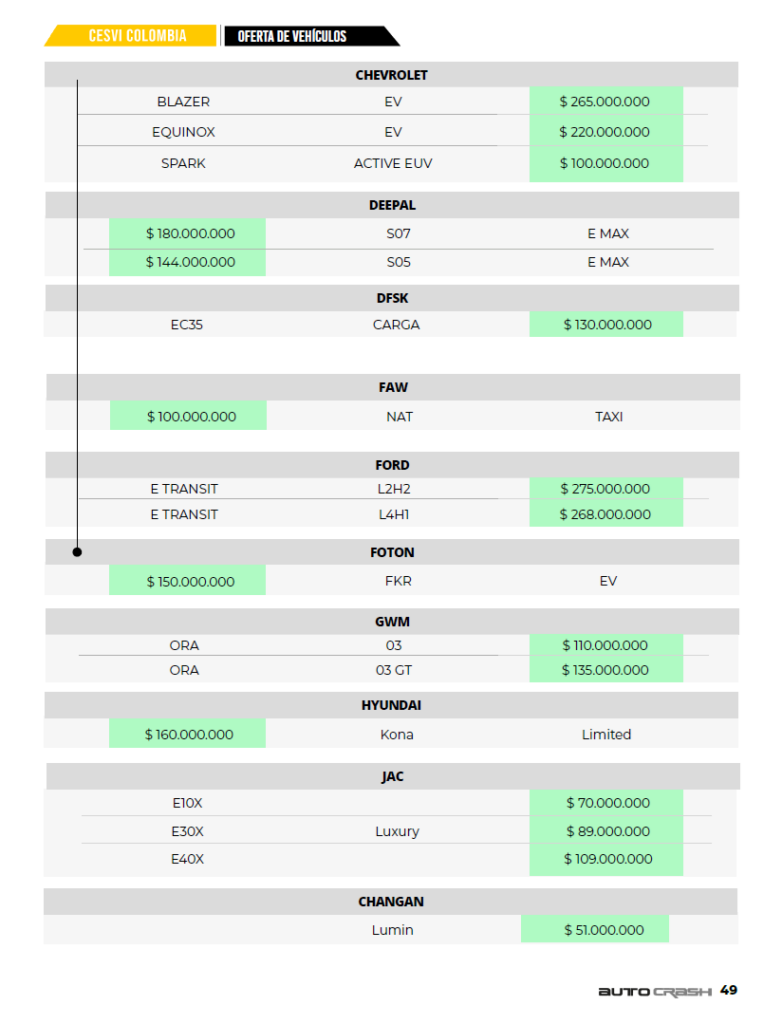Image resolution: width=782 pixels, height=1024 pixels.
Task: Click the Auto Crash logo in the footer
Action: (655, 991)
